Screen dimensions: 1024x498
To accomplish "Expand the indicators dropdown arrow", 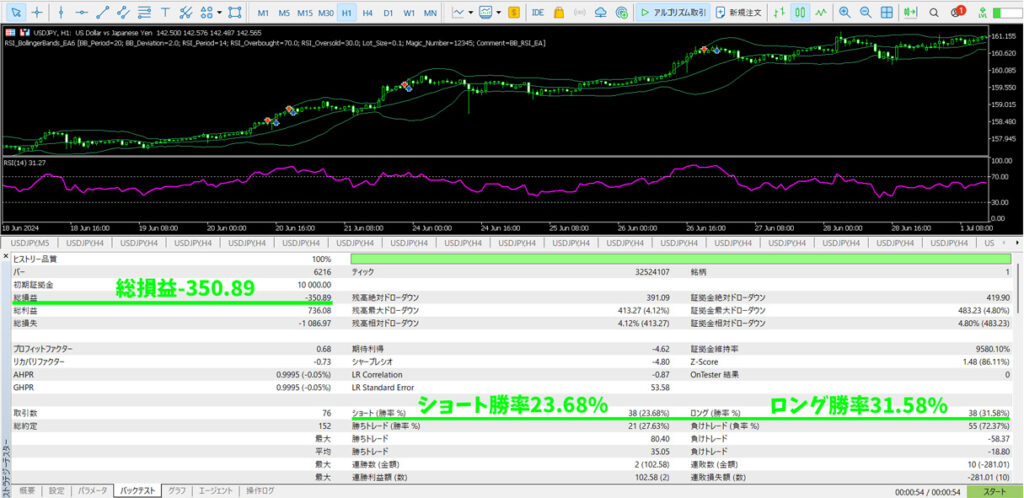I will click(498, 12).
